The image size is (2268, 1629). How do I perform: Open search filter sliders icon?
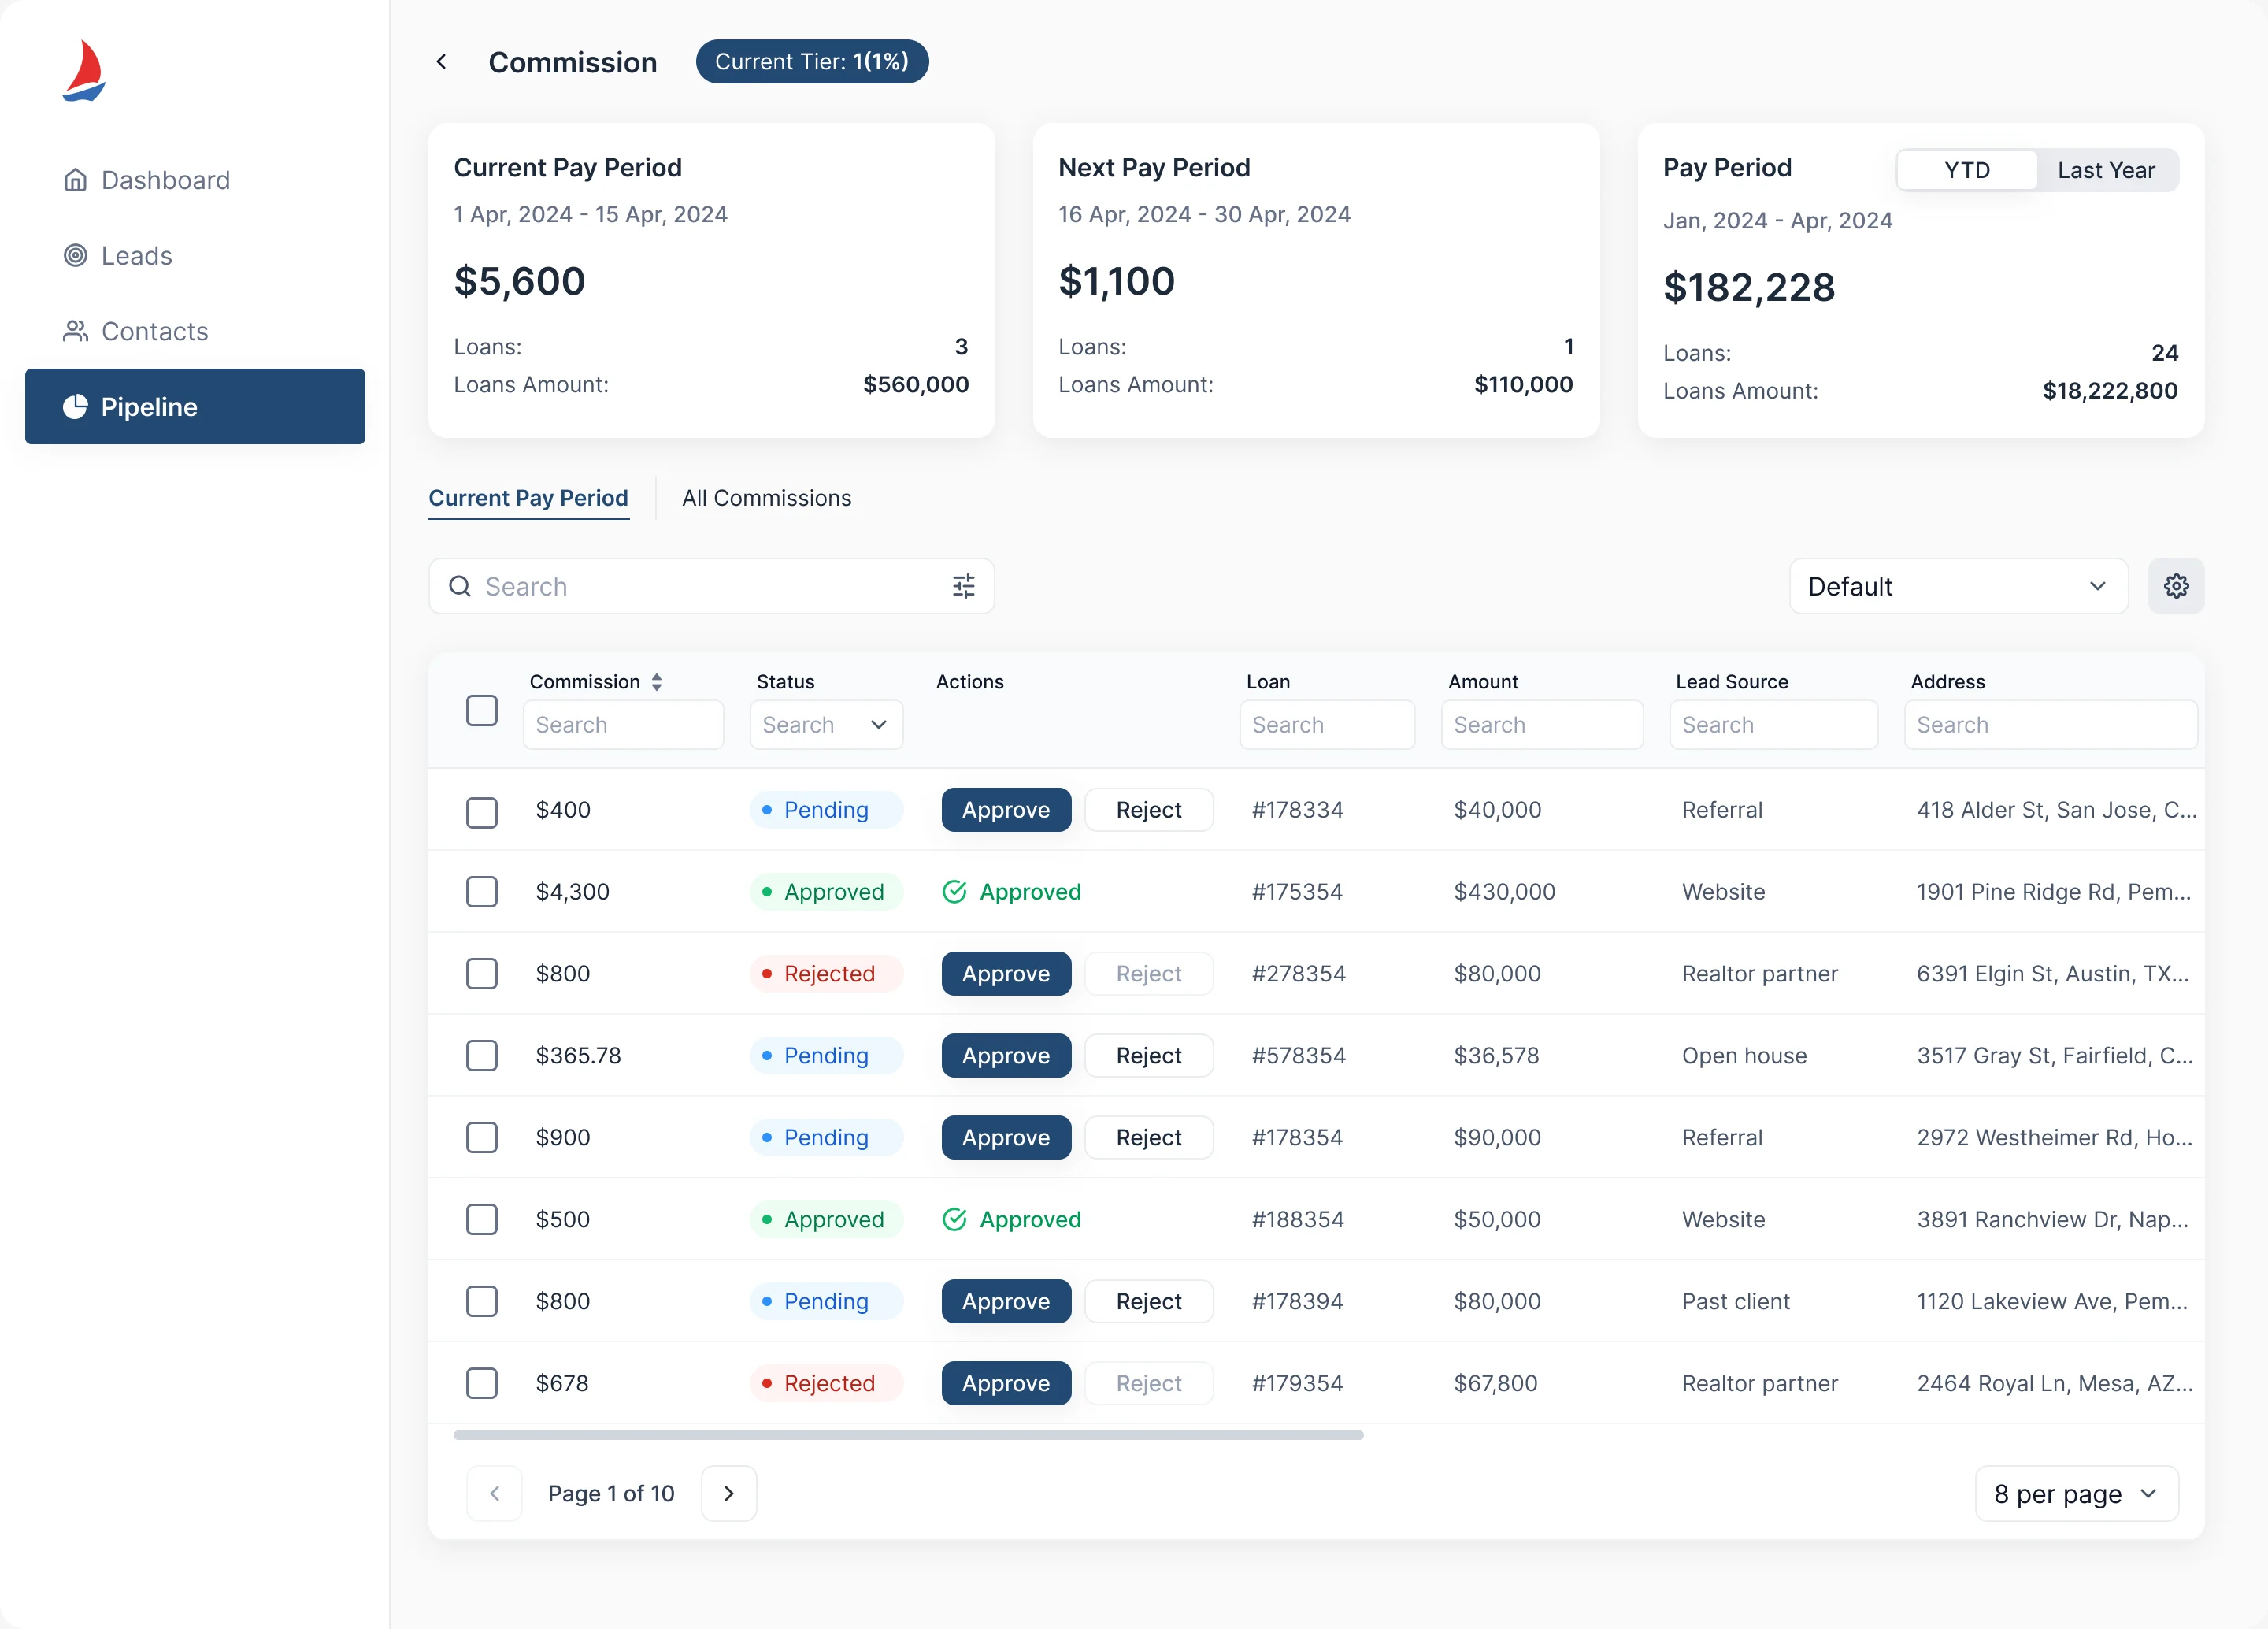(x=963, y=586)
